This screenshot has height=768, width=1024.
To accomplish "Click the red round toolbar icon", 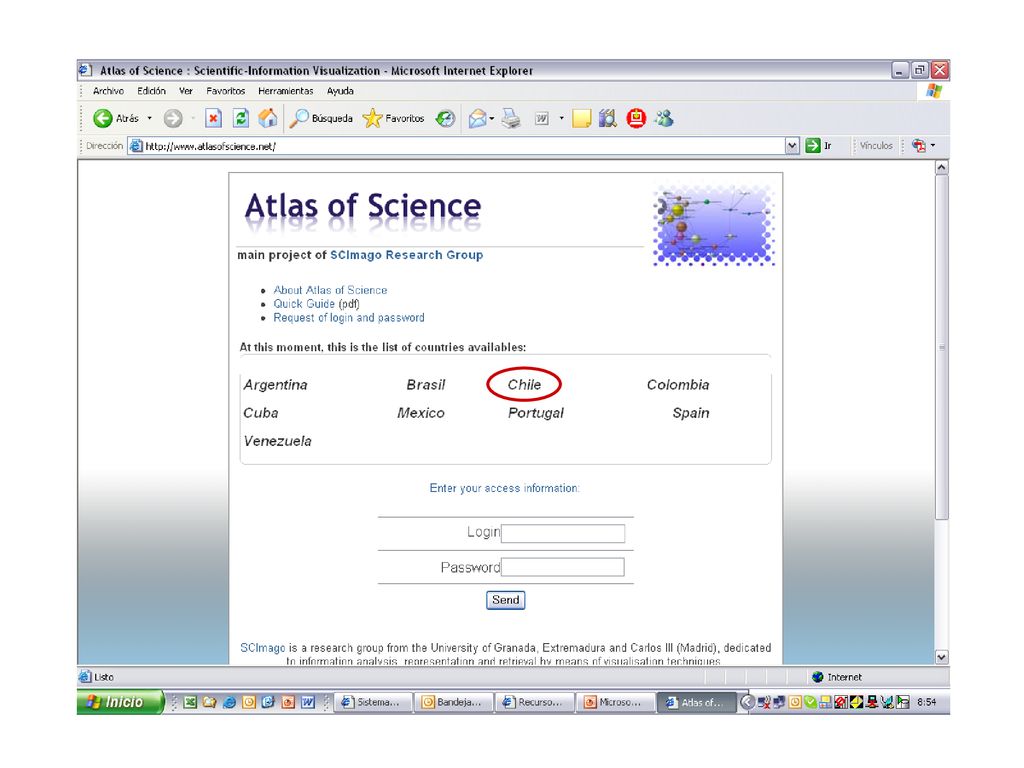I will 636,118.
